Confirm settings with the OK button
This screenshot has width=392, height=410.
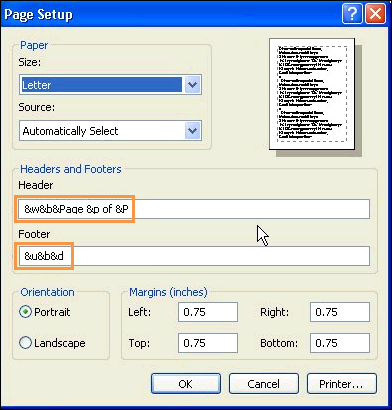pos(186,384)
